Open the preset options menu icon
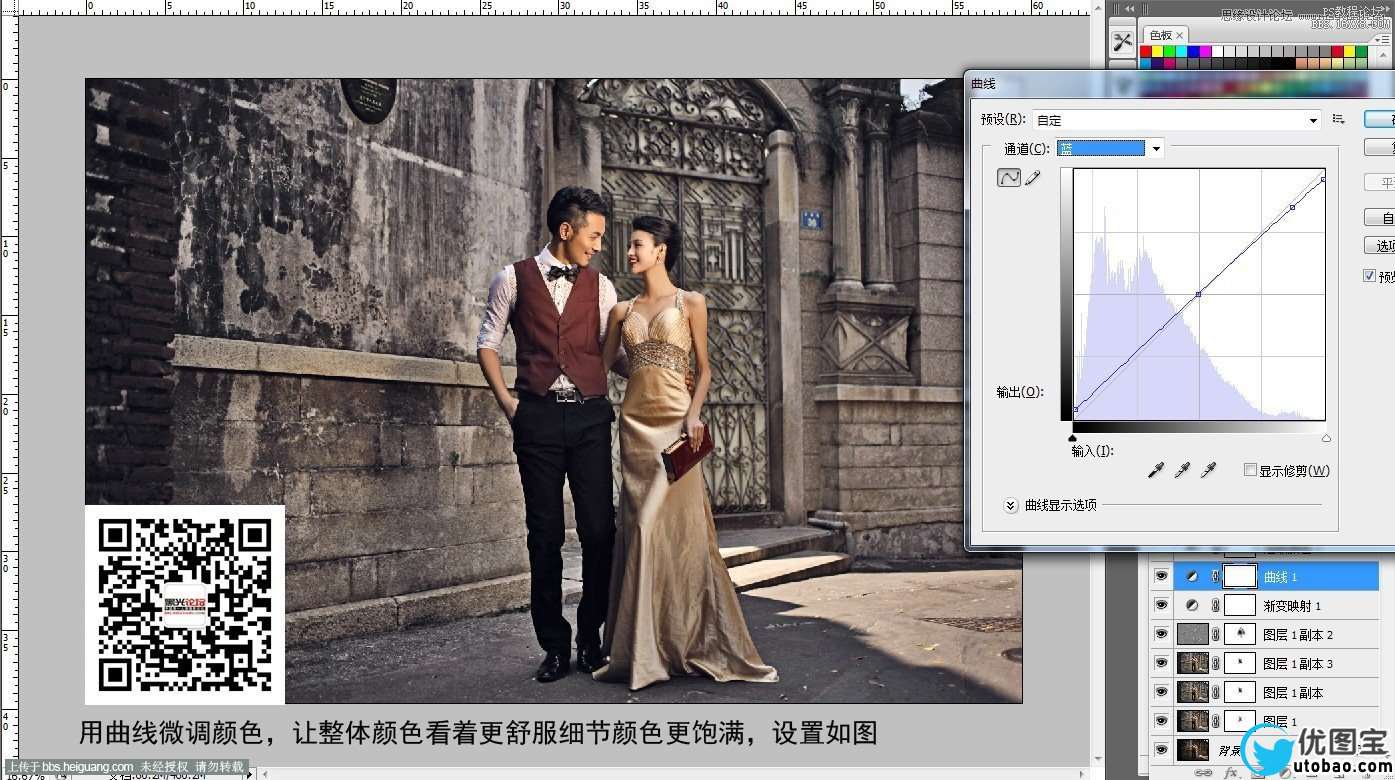The width and height of the screenshot is (1395, 780). coord(1339,119)
